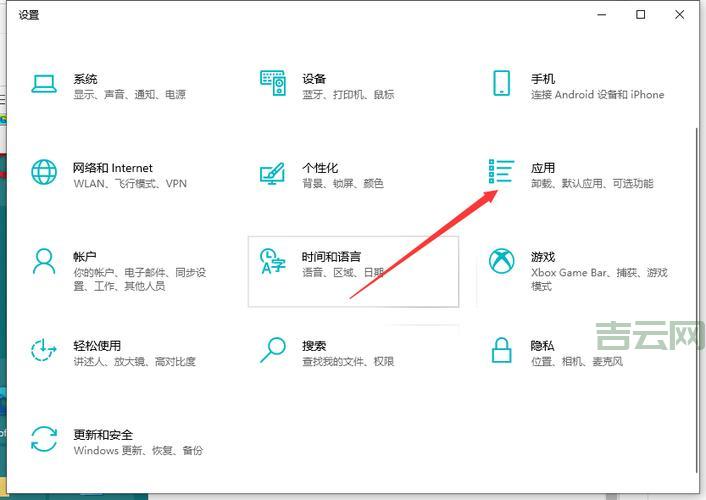Click the 游戏 heading text

coord(543,257)
